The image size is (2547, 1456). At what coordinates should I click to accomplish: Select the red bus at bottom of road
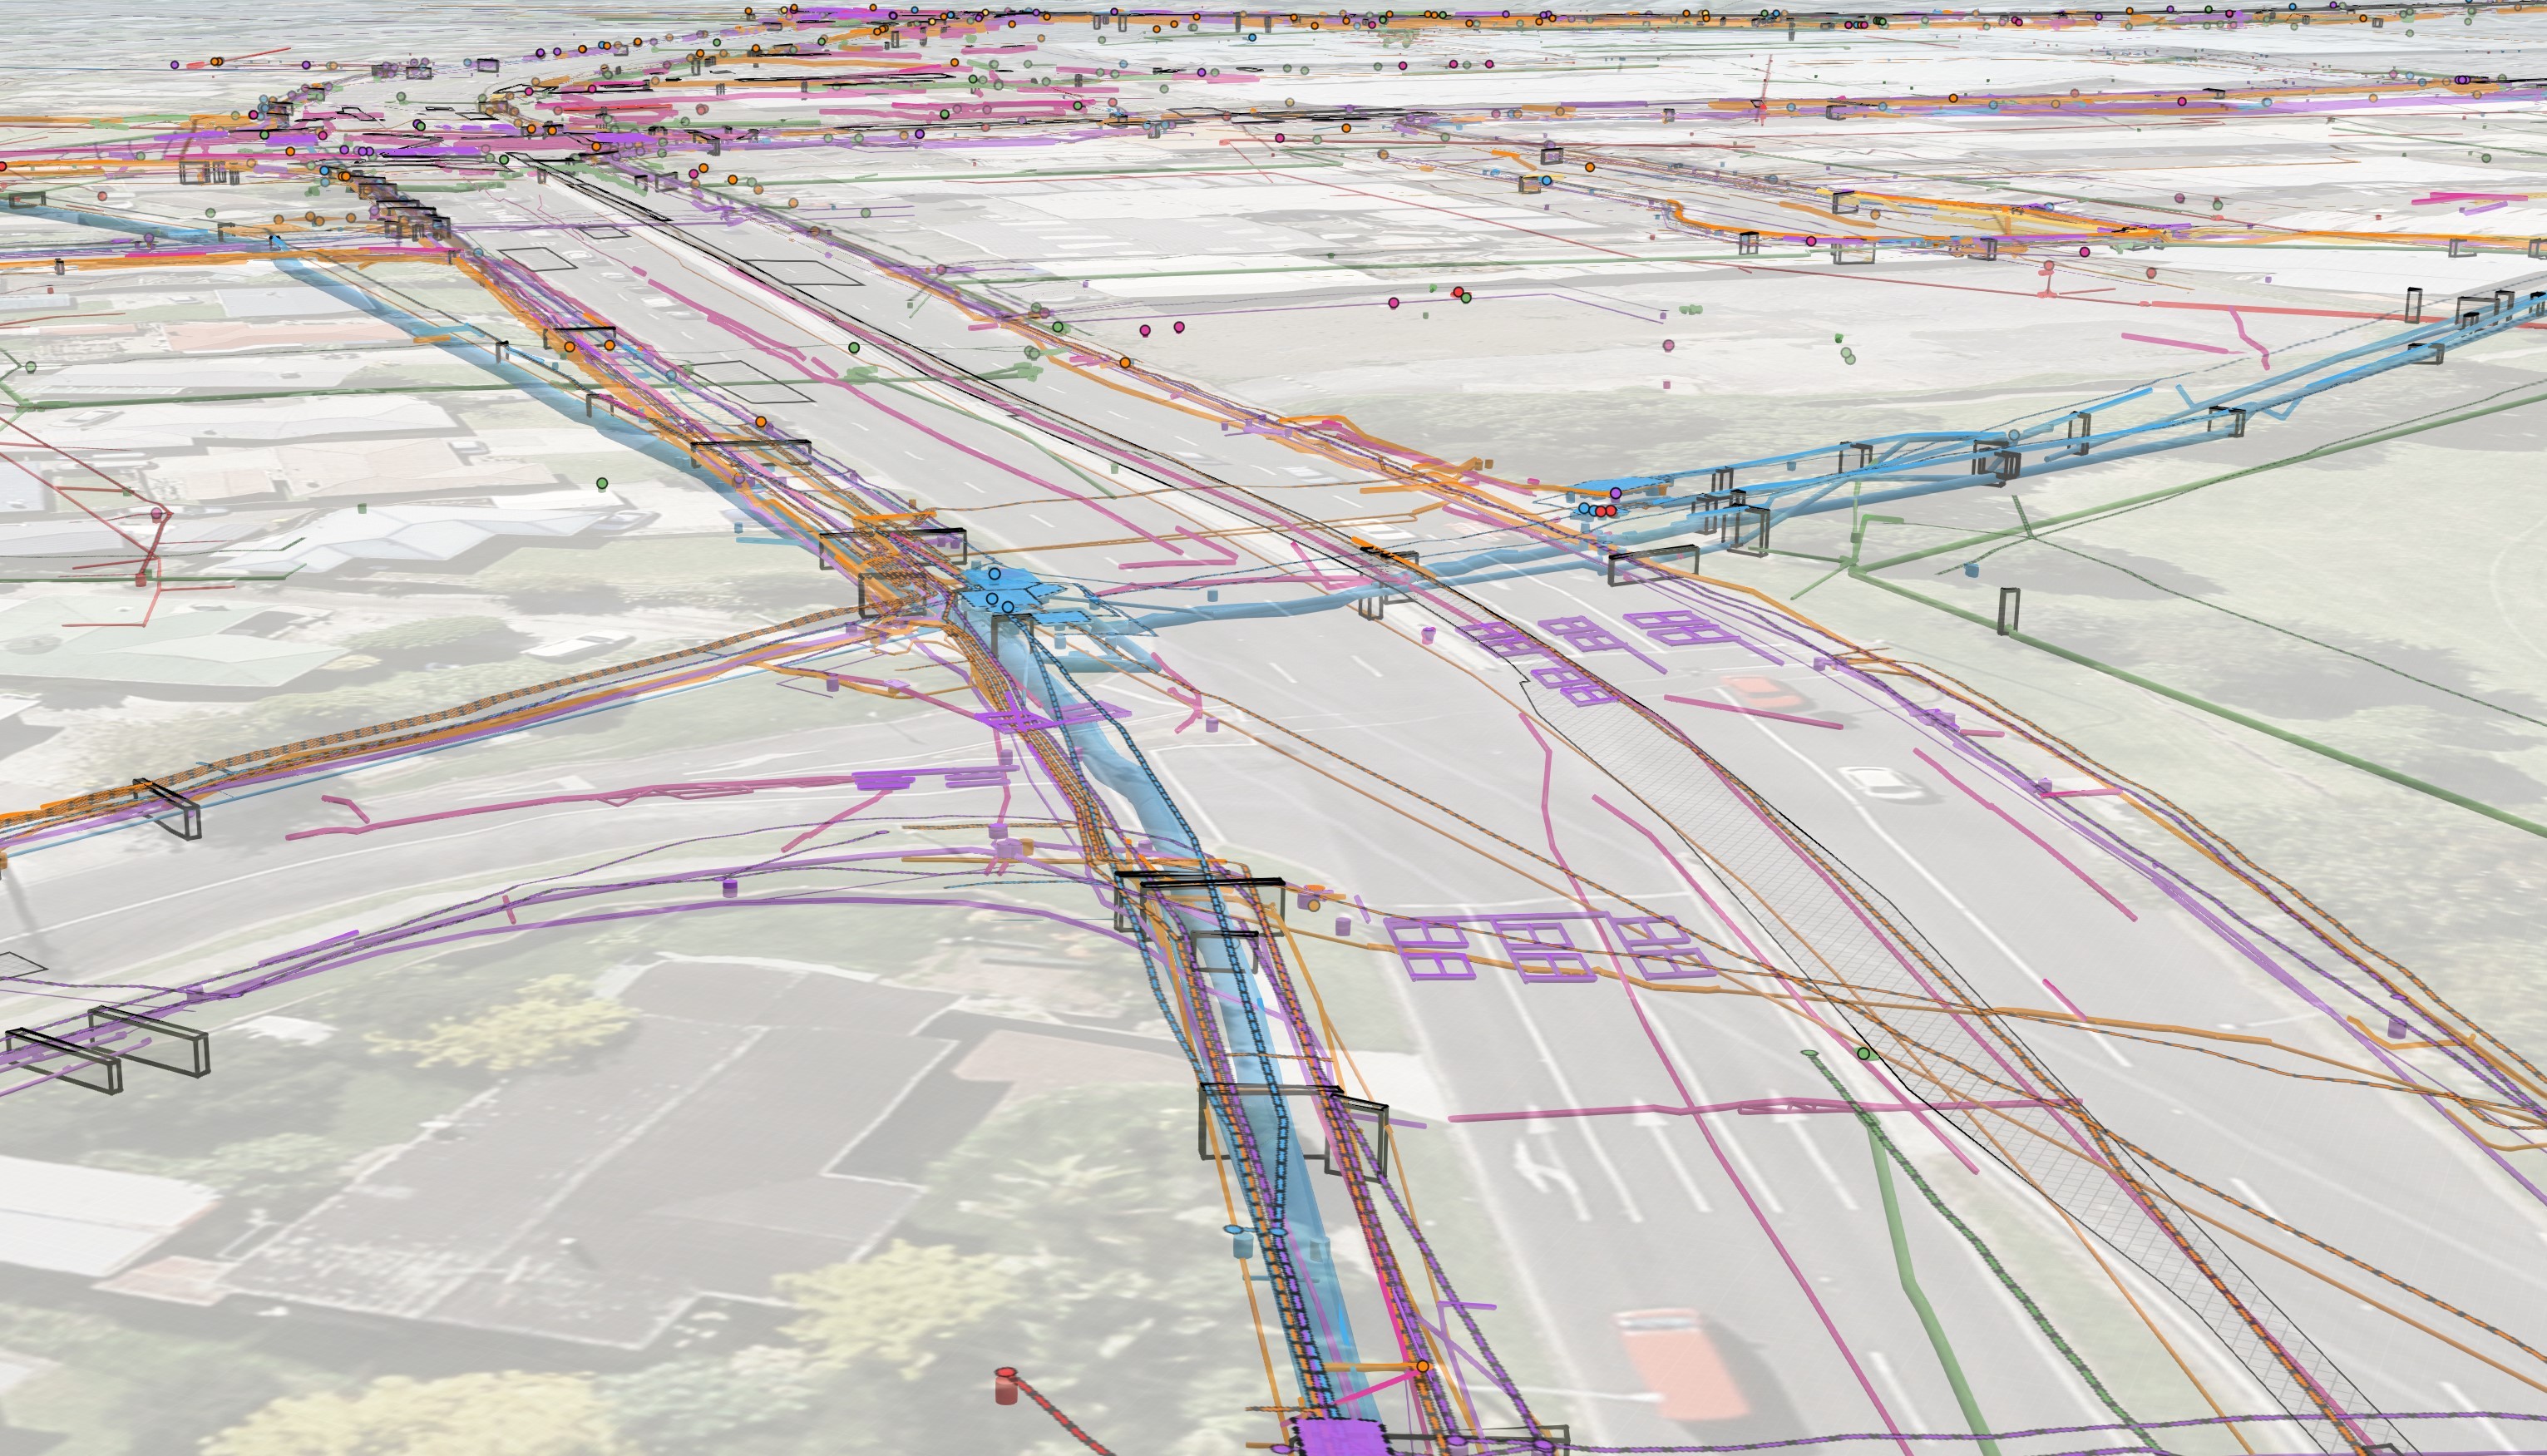tap(1683, 1363)
